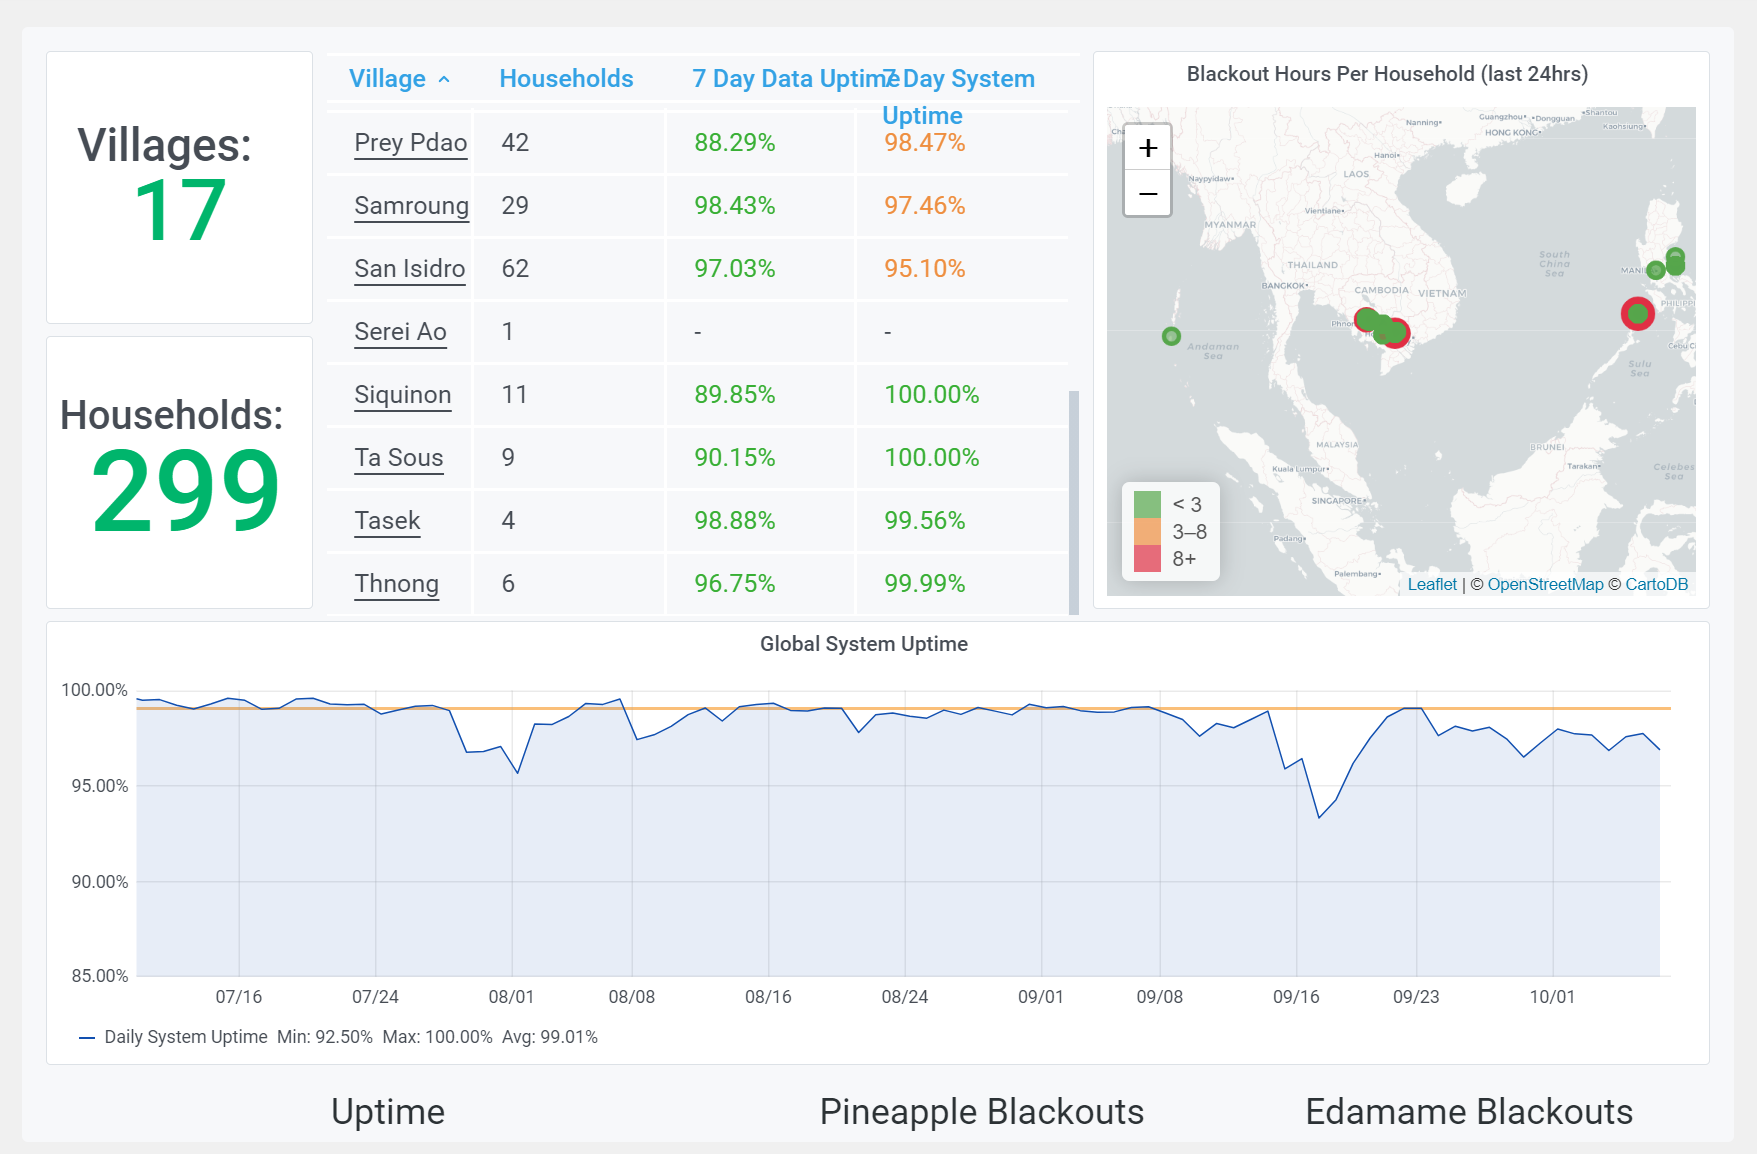Open the Serei Ao village link
This screenshot has width=1757, height=1154.
[400, 332]
